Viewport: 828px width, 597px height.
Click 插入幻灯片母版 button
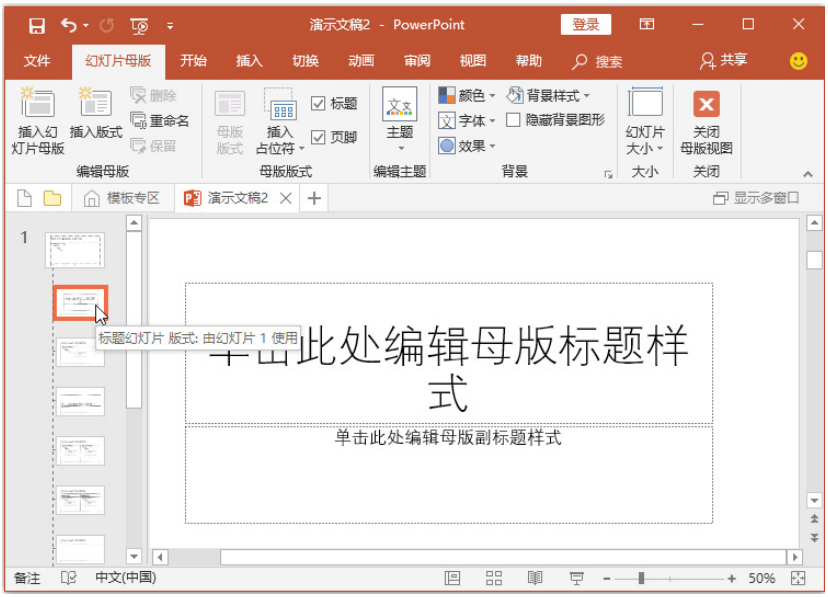38,121
